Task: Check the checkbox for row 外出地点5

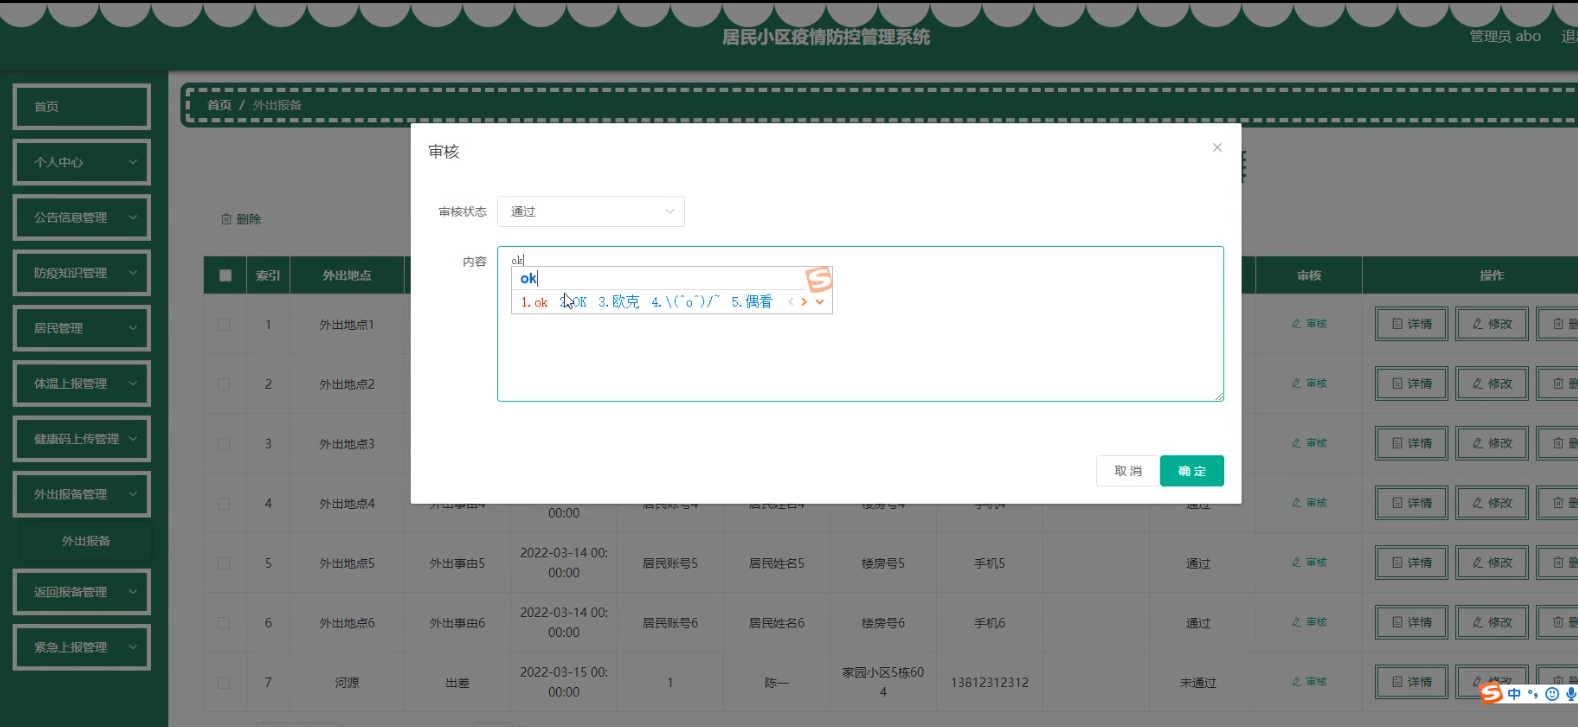Action: (224, 563)
